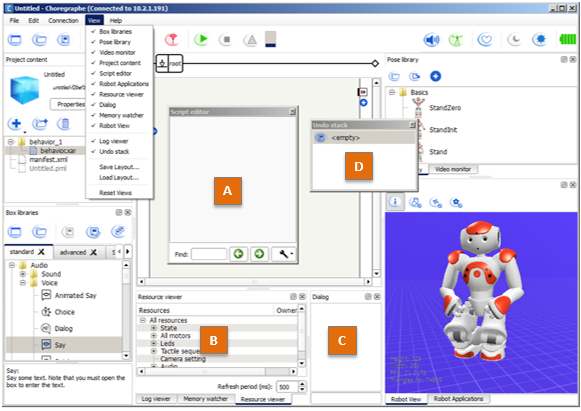Click Reset Views in View menu
Viewport: 581px width, 411px height.
click(x=119, y=193)
